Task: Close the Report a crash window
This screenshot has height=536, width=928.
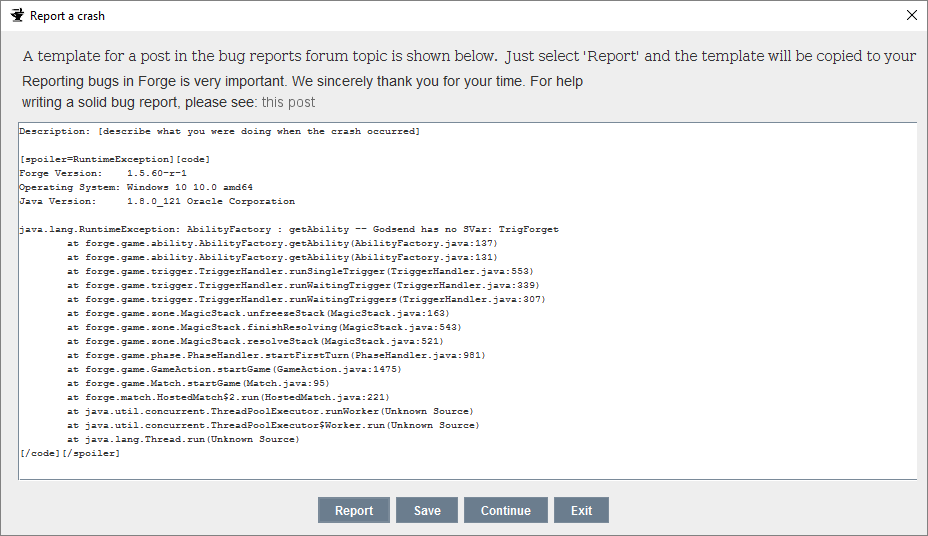Action: [x=911, y=15]
